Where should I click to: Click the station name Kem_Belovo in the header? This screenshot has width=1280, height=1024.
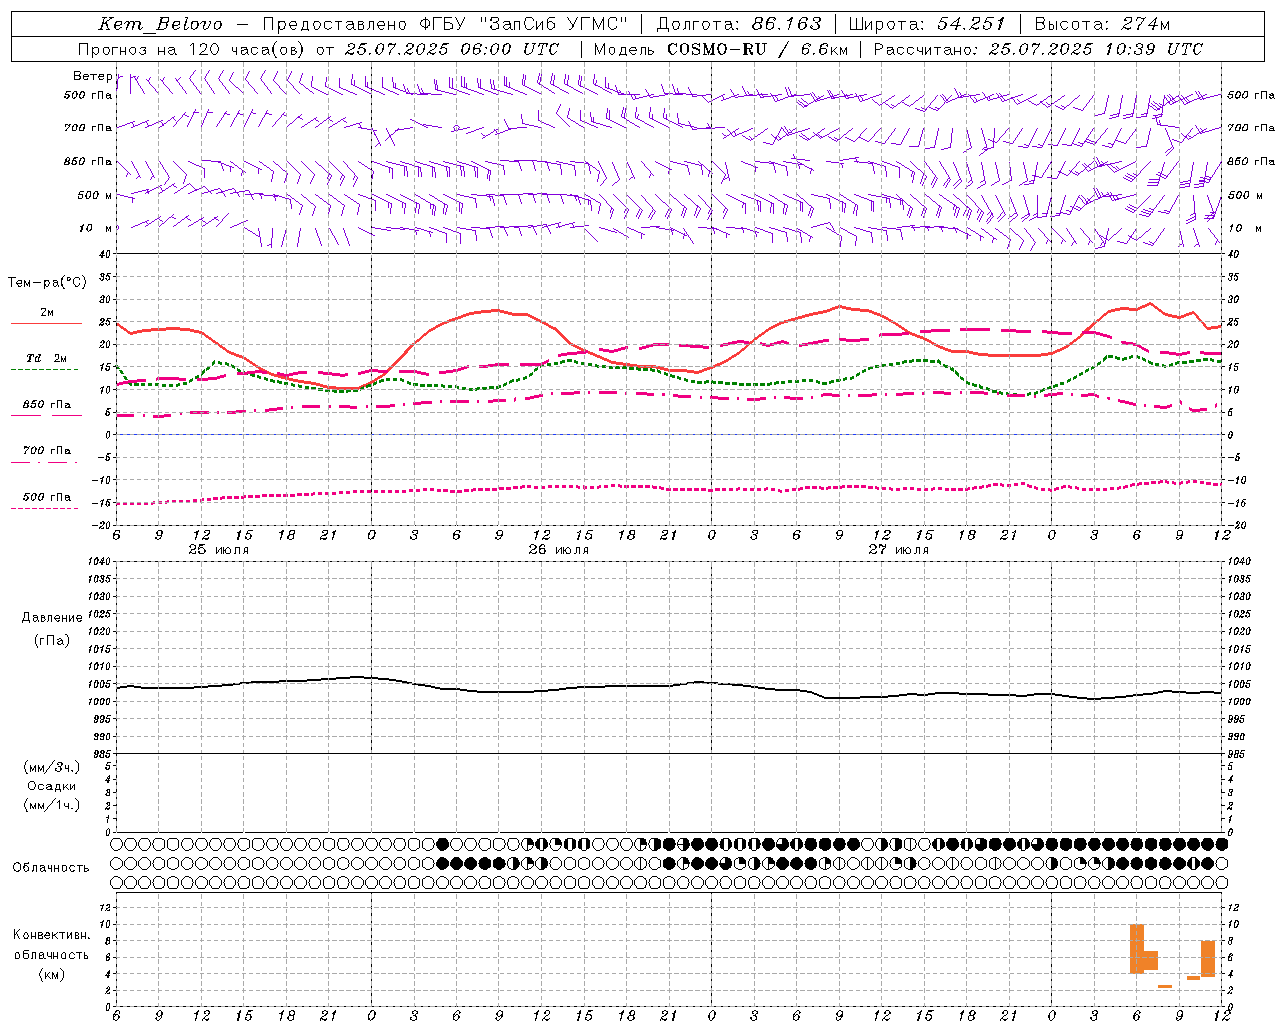tap(161, 24)
